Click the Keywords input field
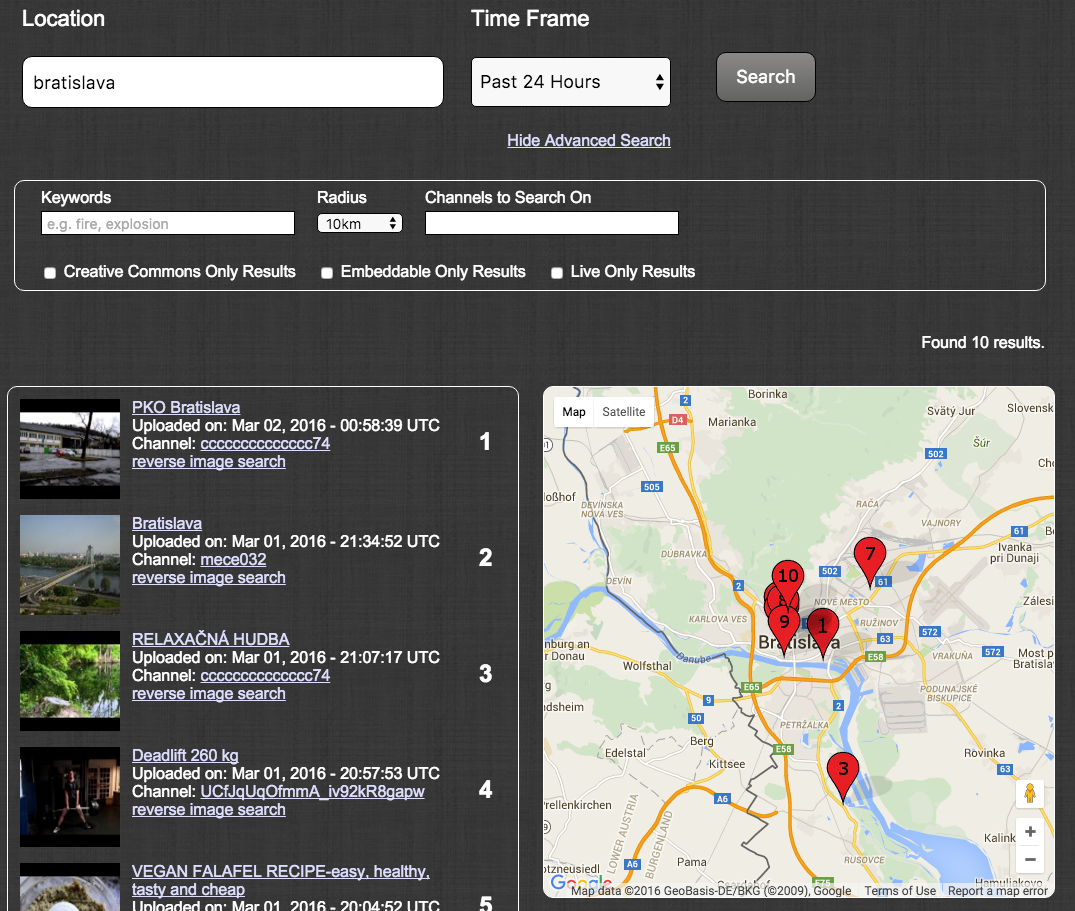 (168, 223)
